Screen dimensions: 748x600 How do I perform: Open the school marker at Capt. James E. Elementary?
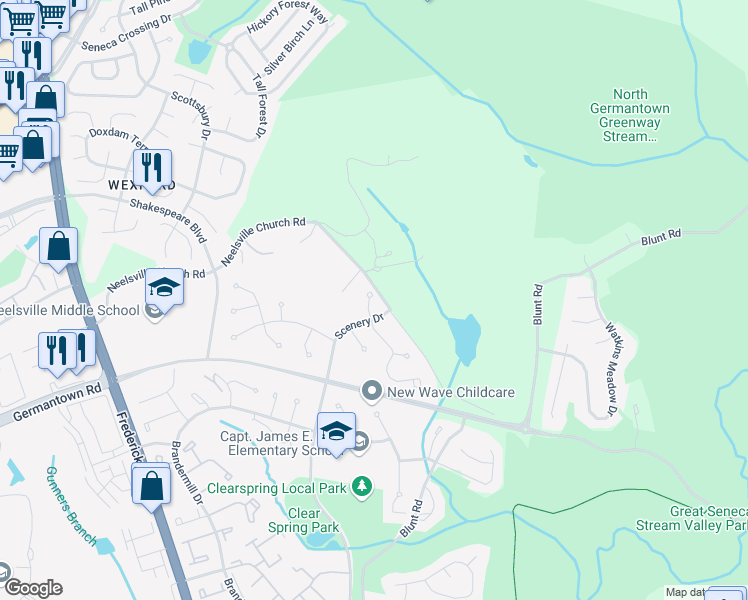pyautogui.click(x=336, y=434)
